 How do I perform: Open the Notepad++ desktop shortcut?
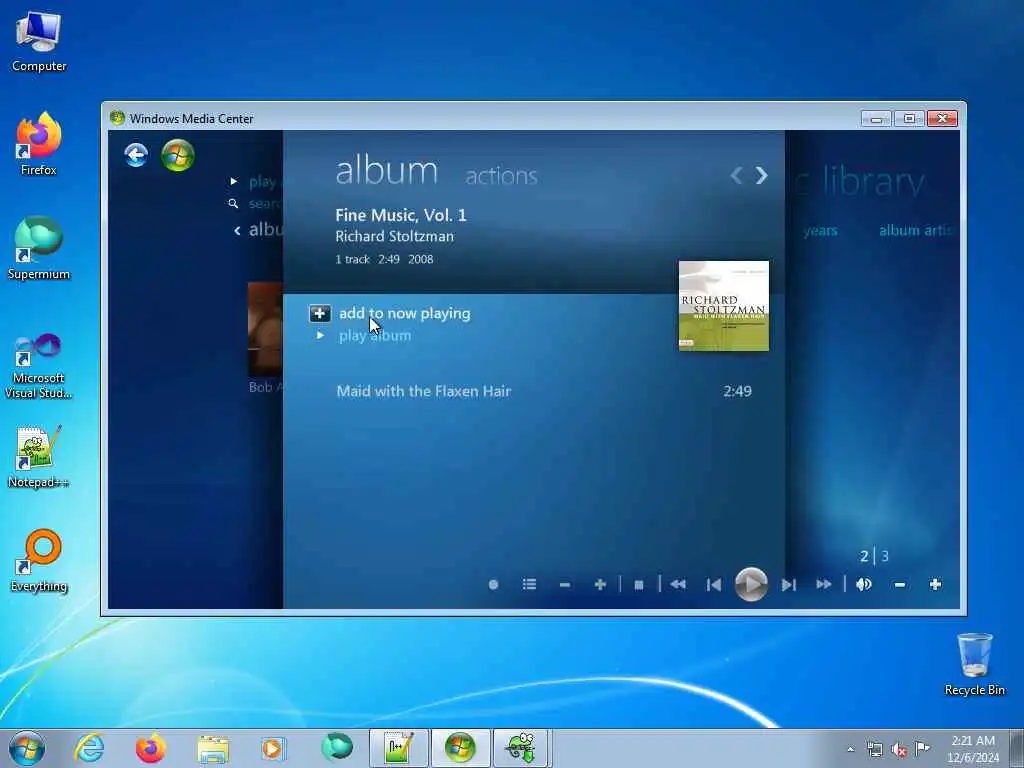pos(39,457)
